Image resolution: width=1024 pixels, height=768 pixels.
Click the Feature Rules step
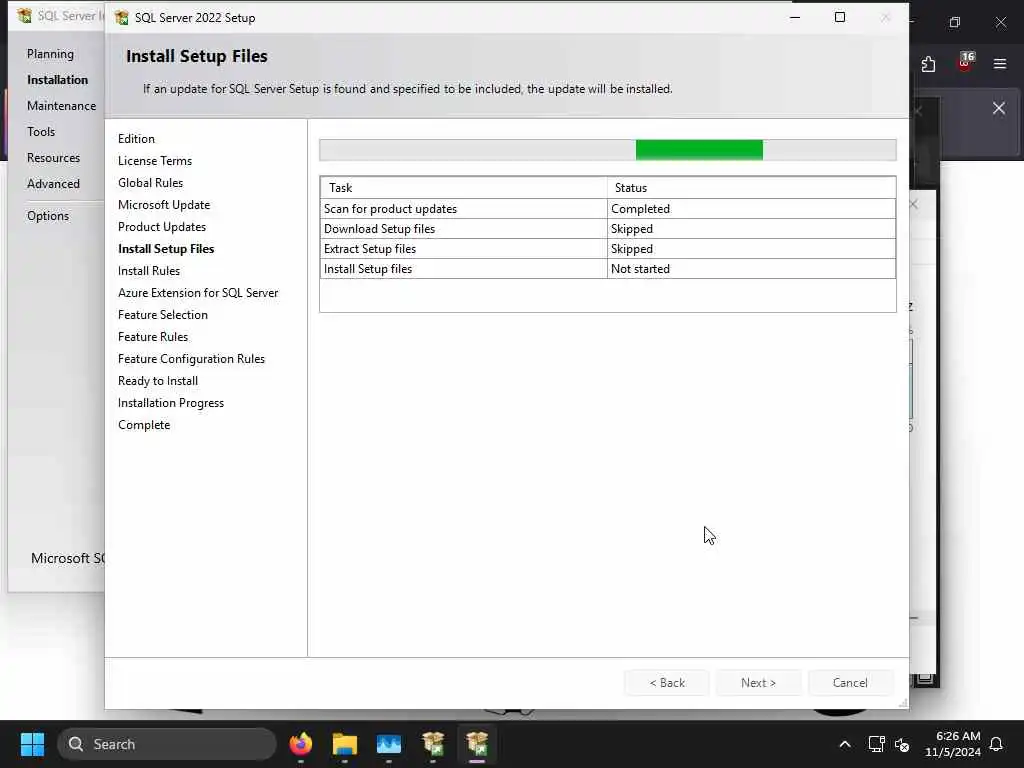pos(153,337)
